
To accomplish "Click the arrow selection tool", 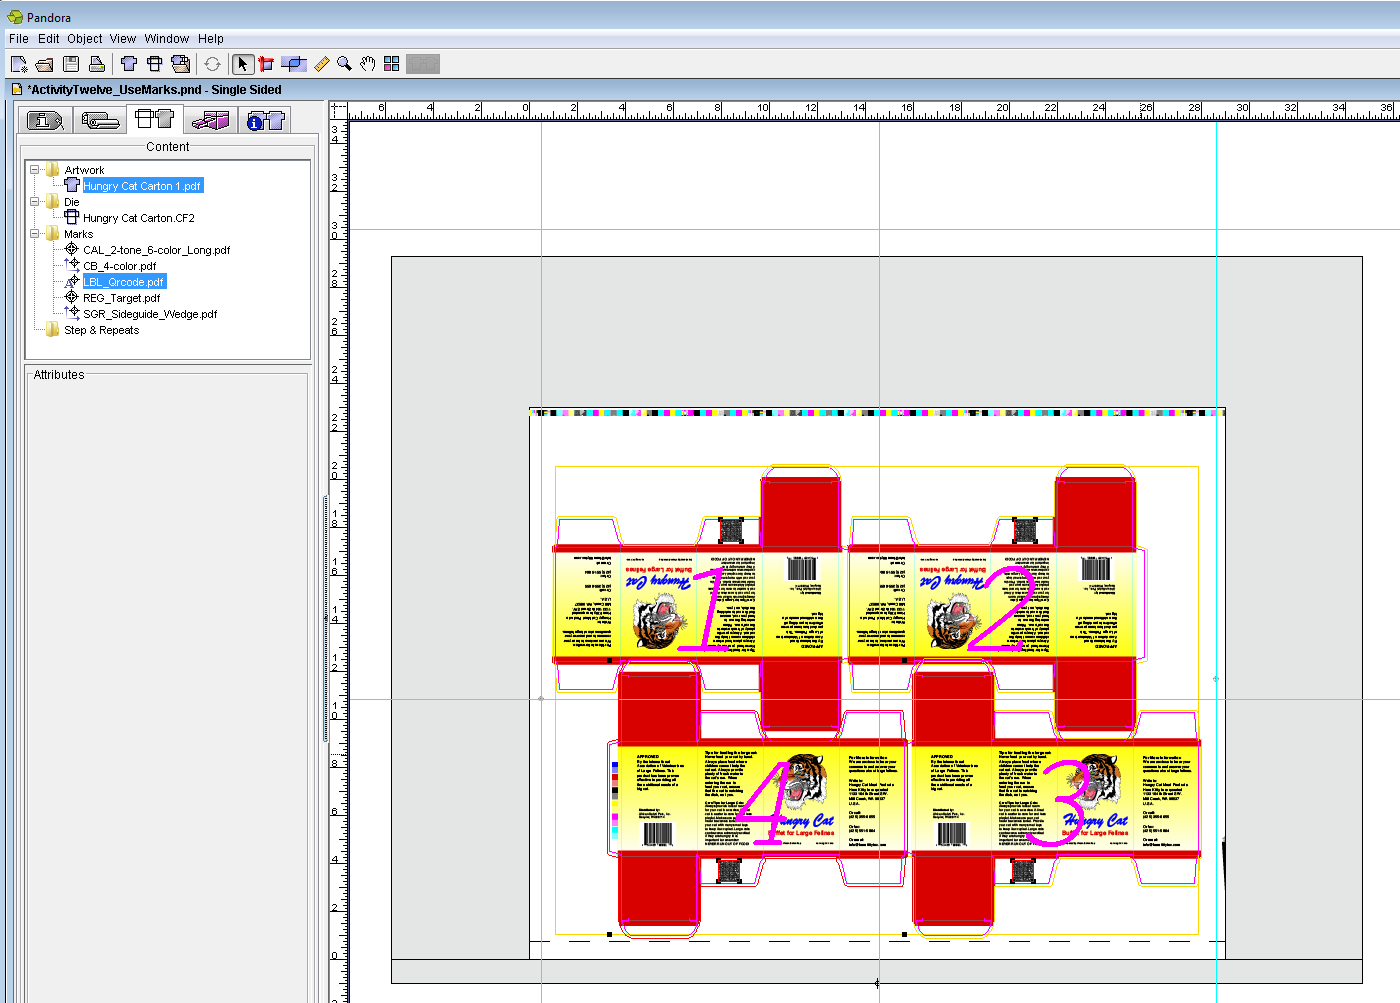I will point(242,64).
